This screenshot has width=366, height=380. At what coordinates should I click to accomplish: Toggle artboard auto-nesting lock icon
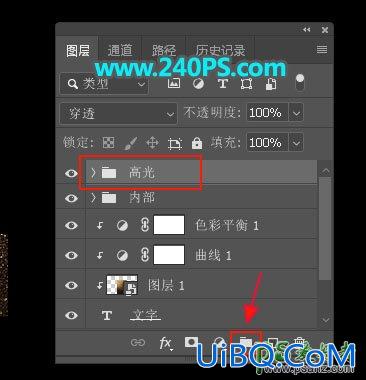[x=175, y=143]
